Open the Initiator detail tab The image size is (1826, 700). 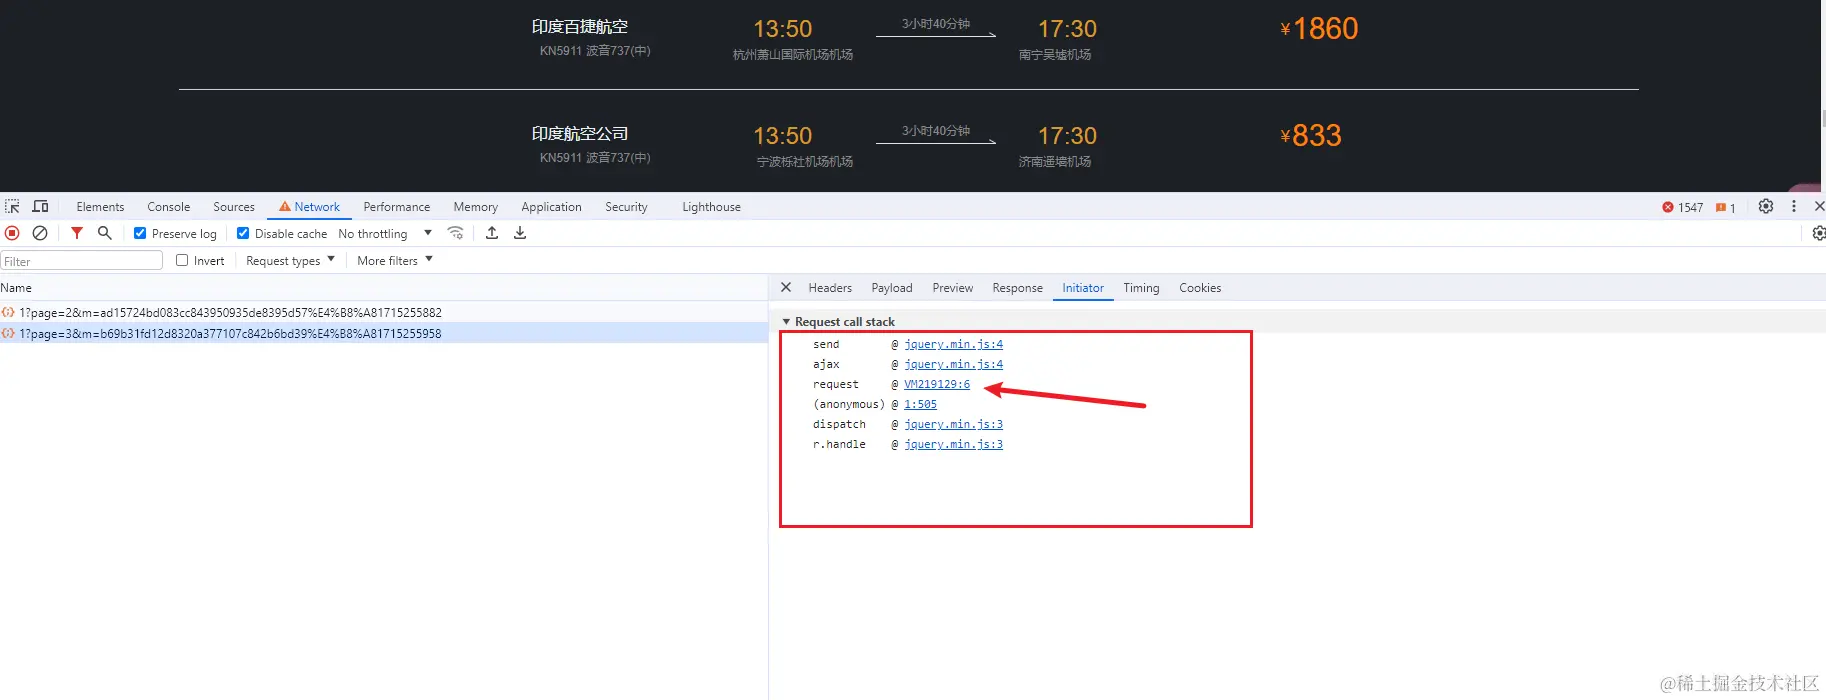[x=1083, y=287]
